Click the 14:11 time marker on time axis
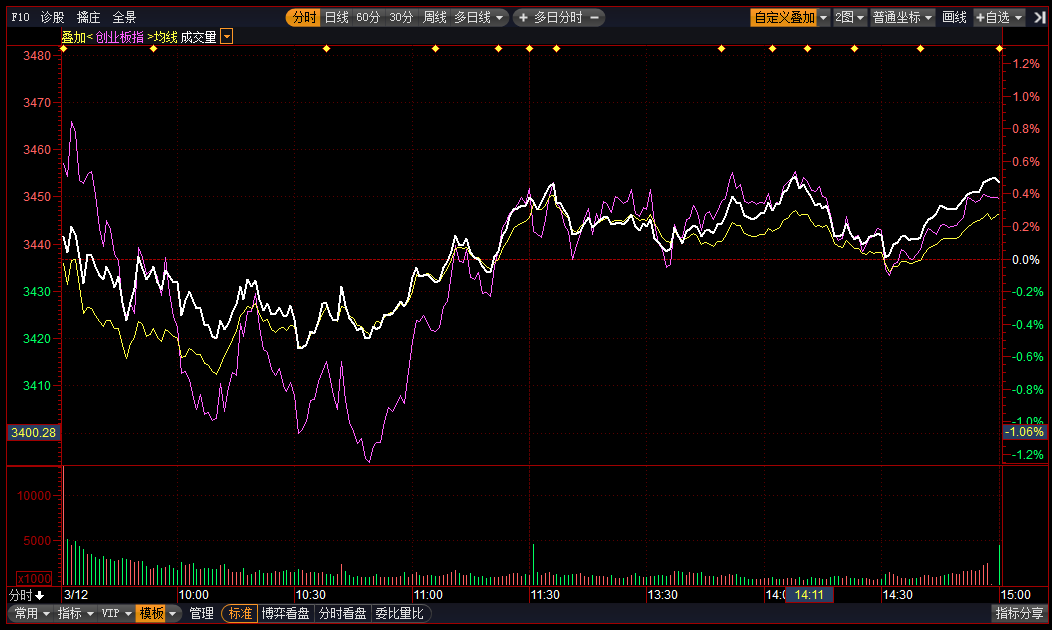The width and height of the screenshot is (1052, 630). pos(809,595)
